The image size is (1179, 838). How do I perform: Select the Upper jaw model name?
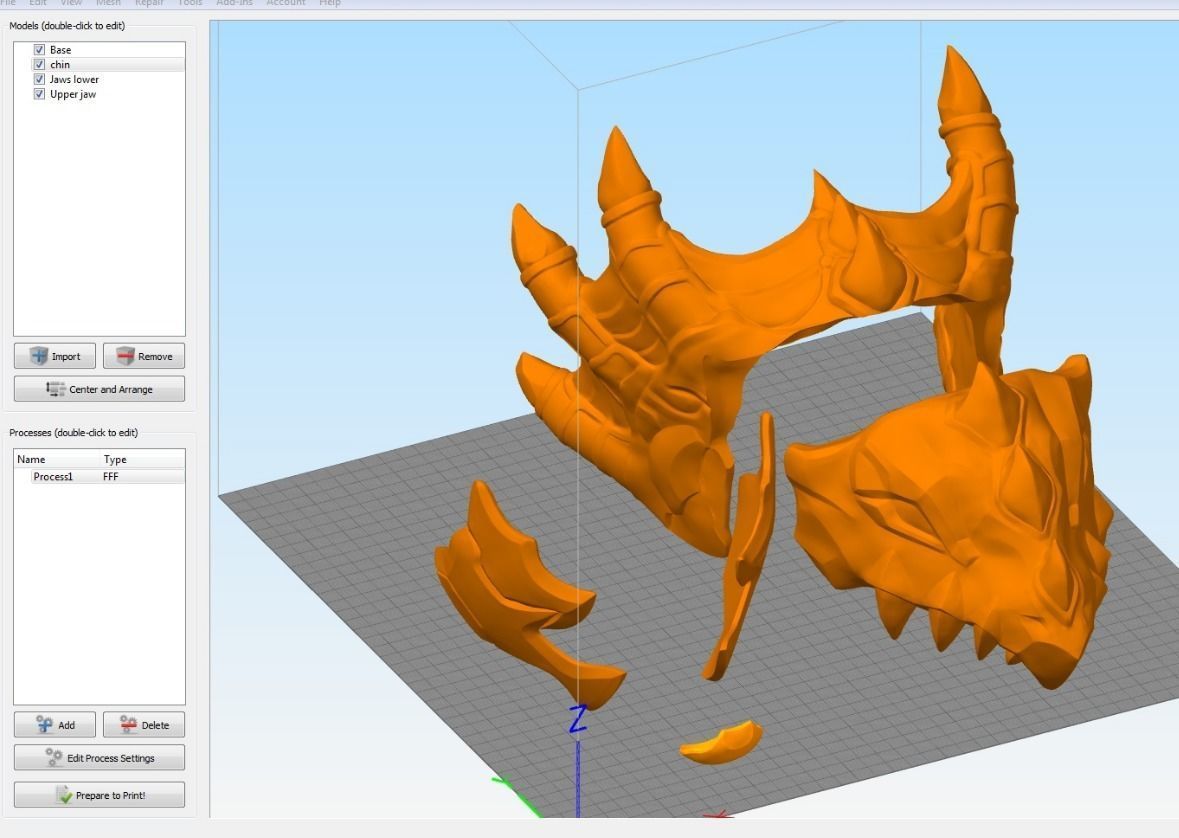73,94
